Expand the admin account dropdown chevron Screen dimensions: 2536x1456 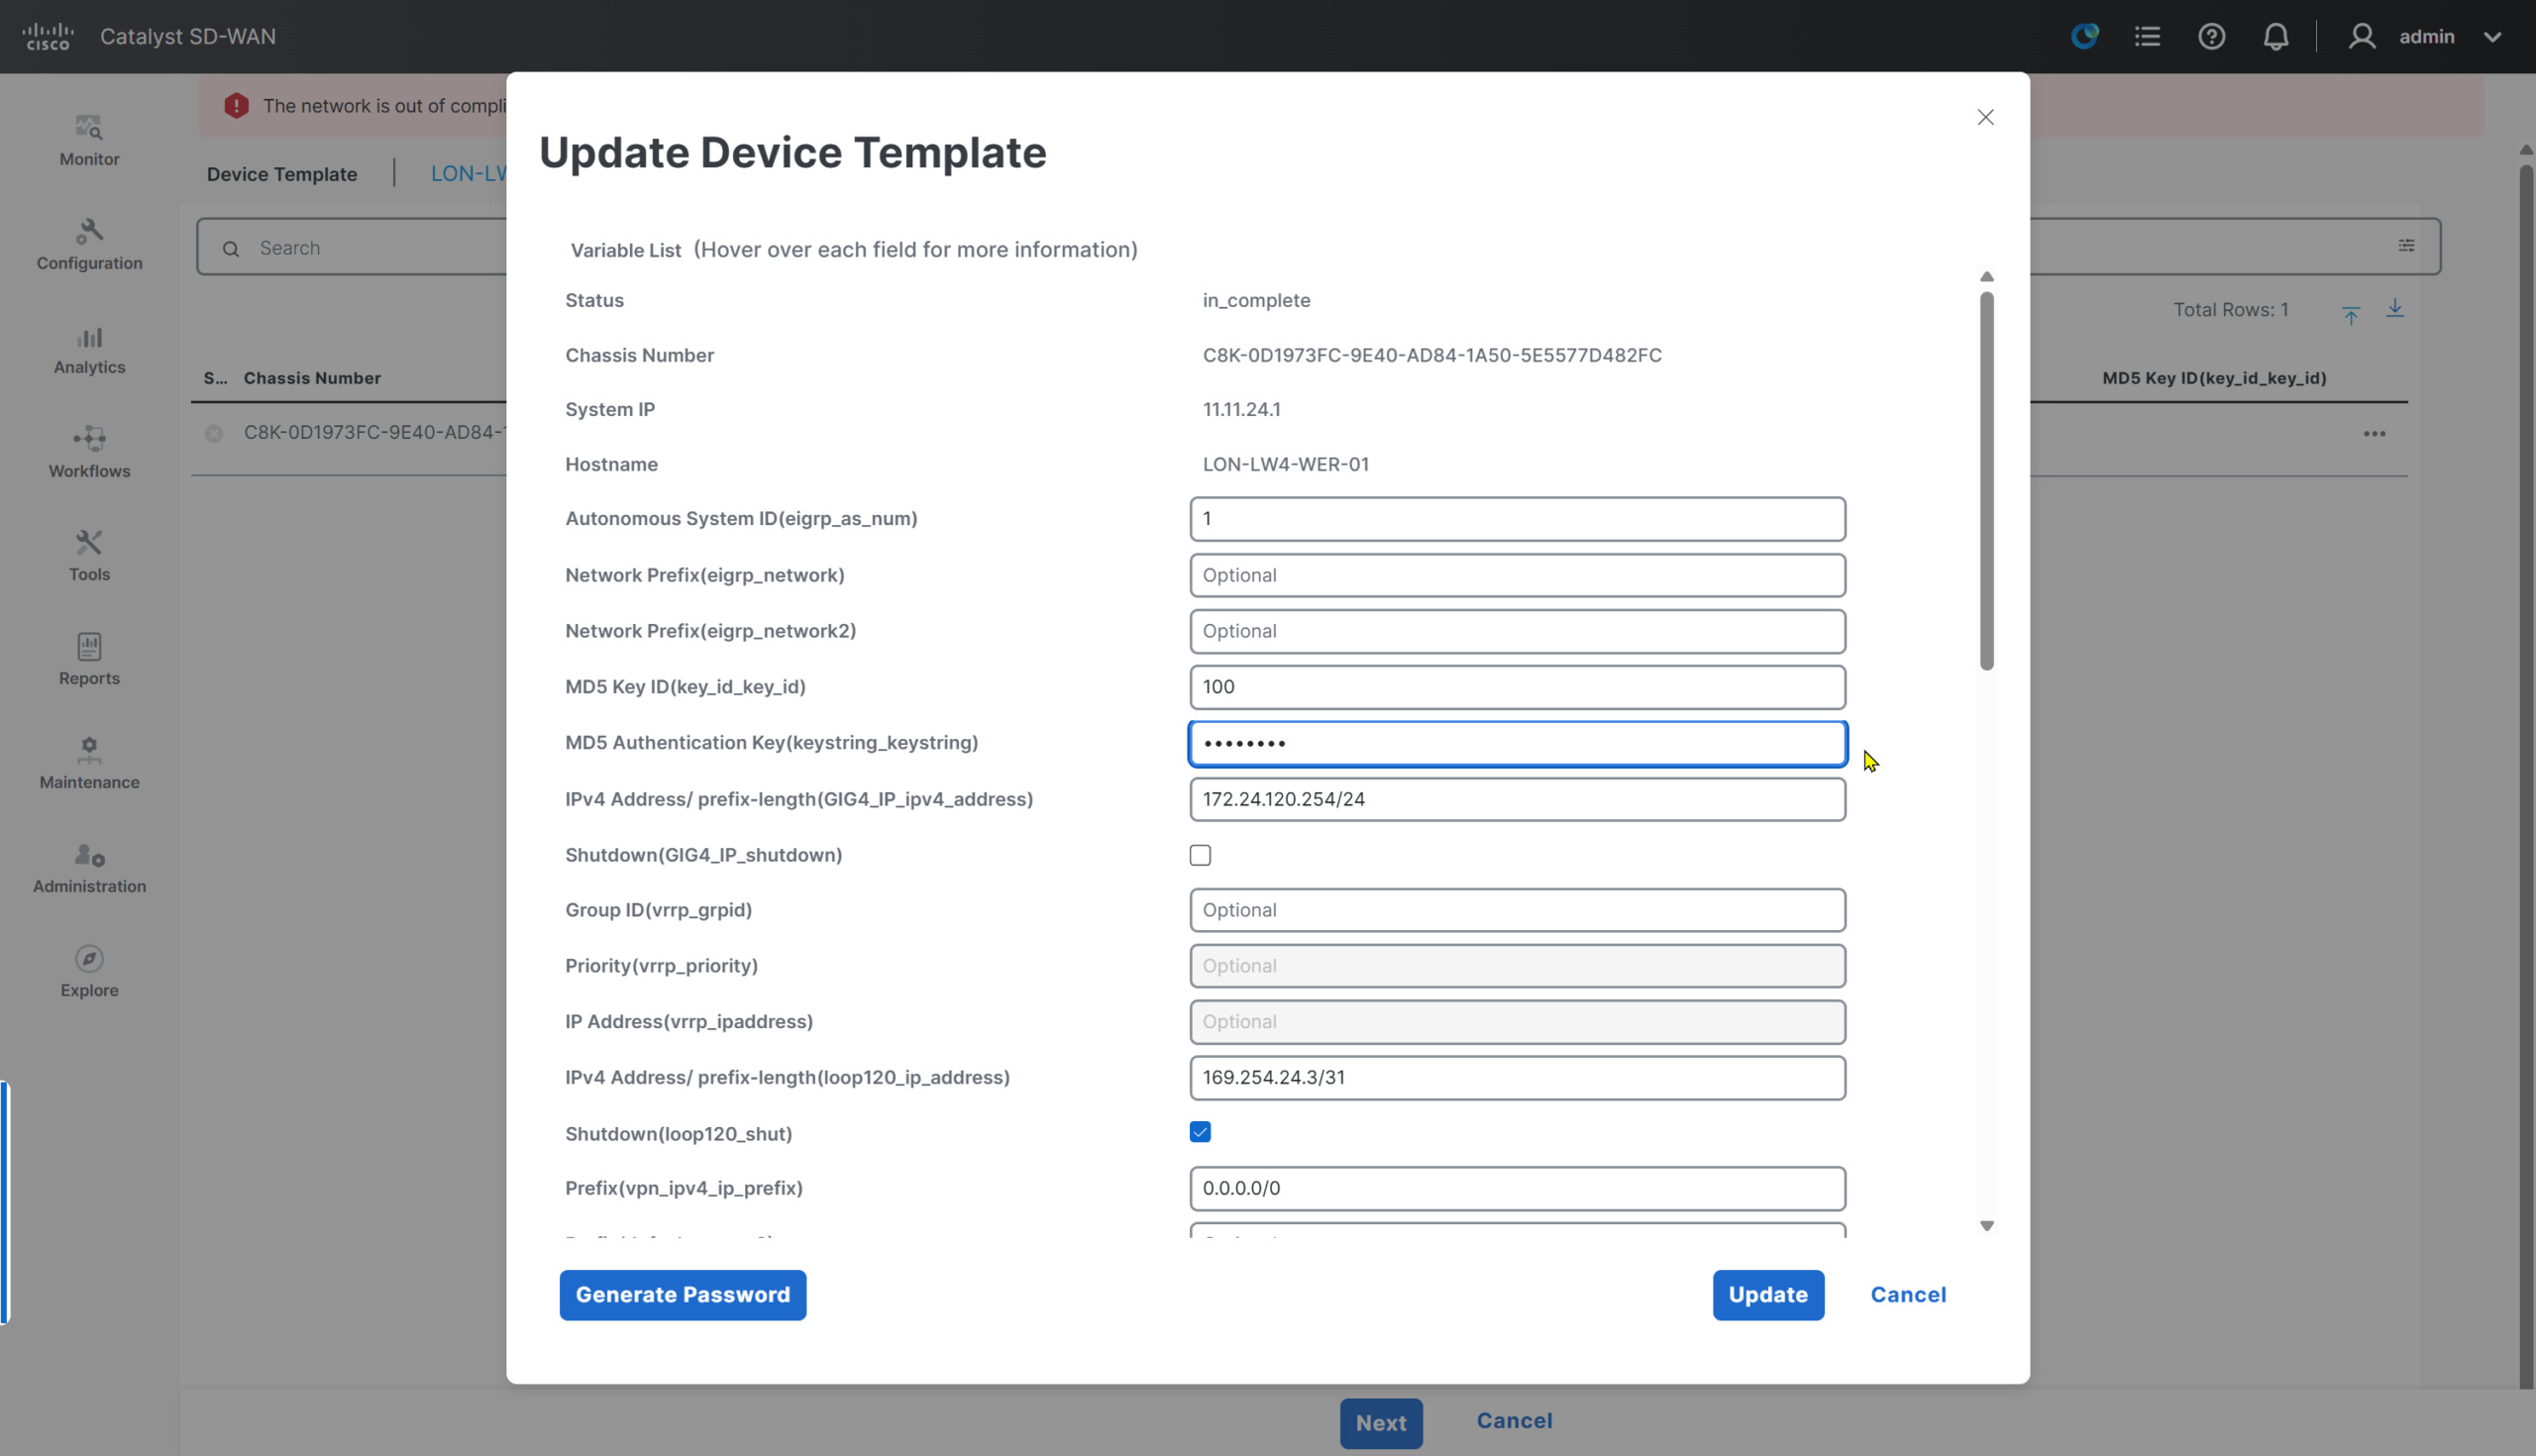[x=2492, y=37]
